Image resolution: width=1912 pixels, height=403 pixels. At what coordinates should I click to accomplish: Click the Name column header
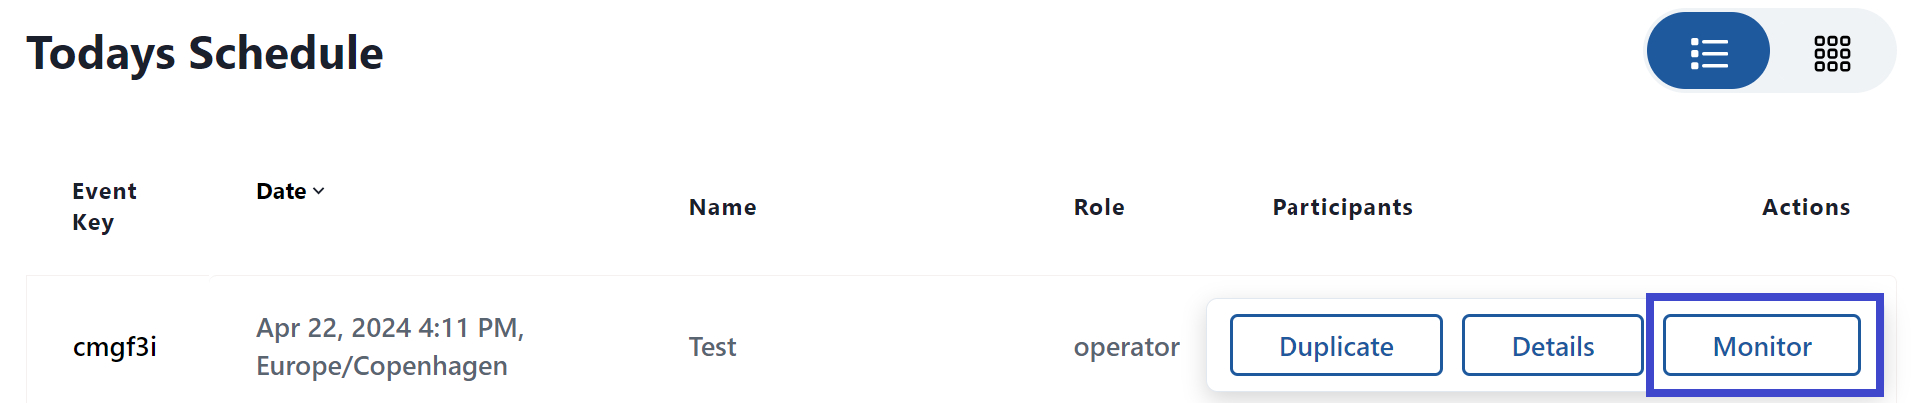722,207
